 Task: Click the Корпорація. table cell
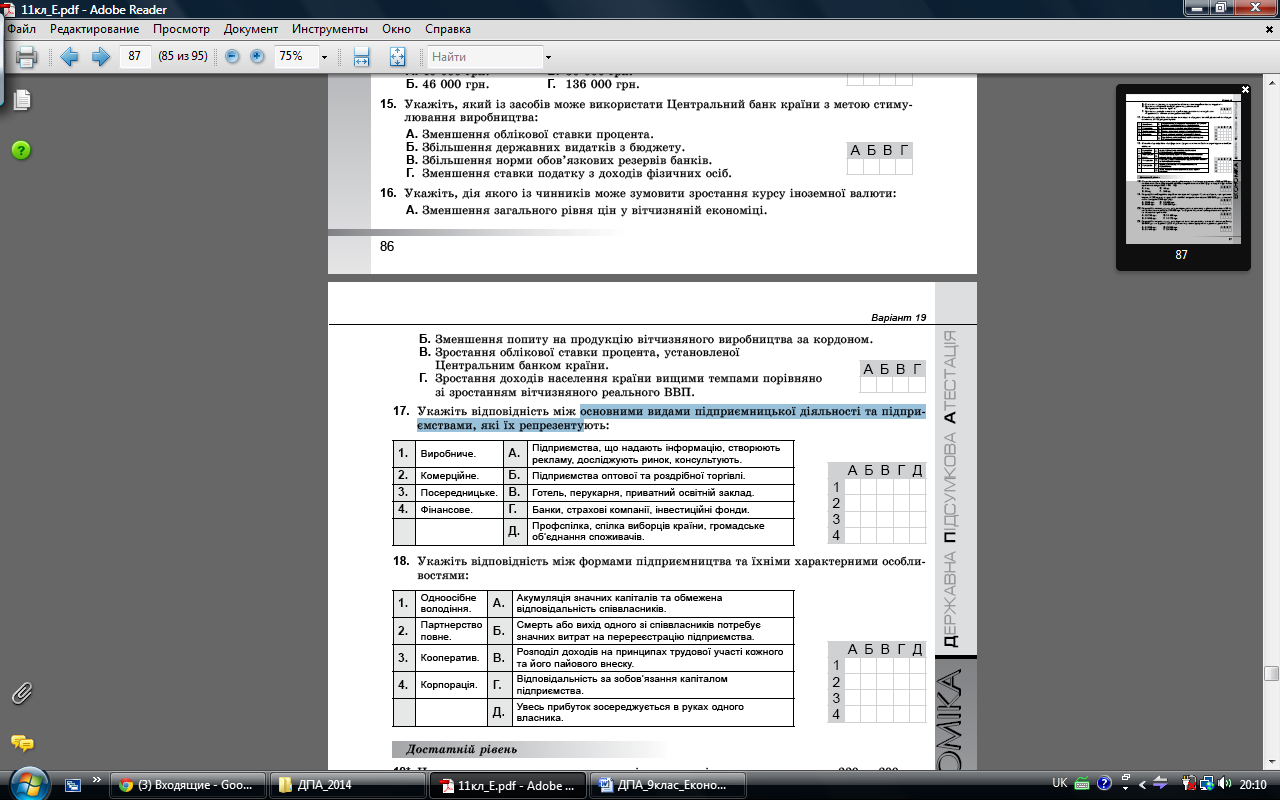450,685
